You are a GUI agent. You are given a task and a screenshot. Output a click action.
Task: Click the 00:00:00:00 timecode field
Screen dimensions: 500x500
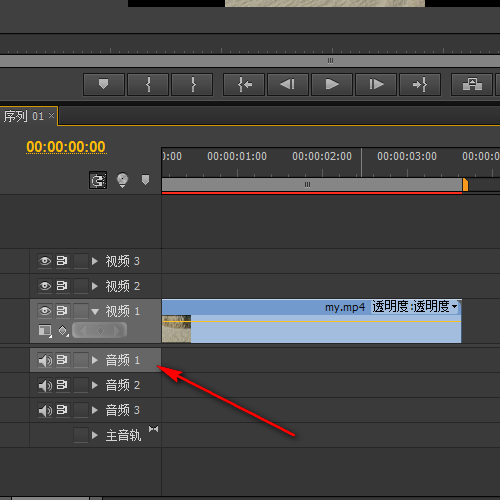coord(66,147)
